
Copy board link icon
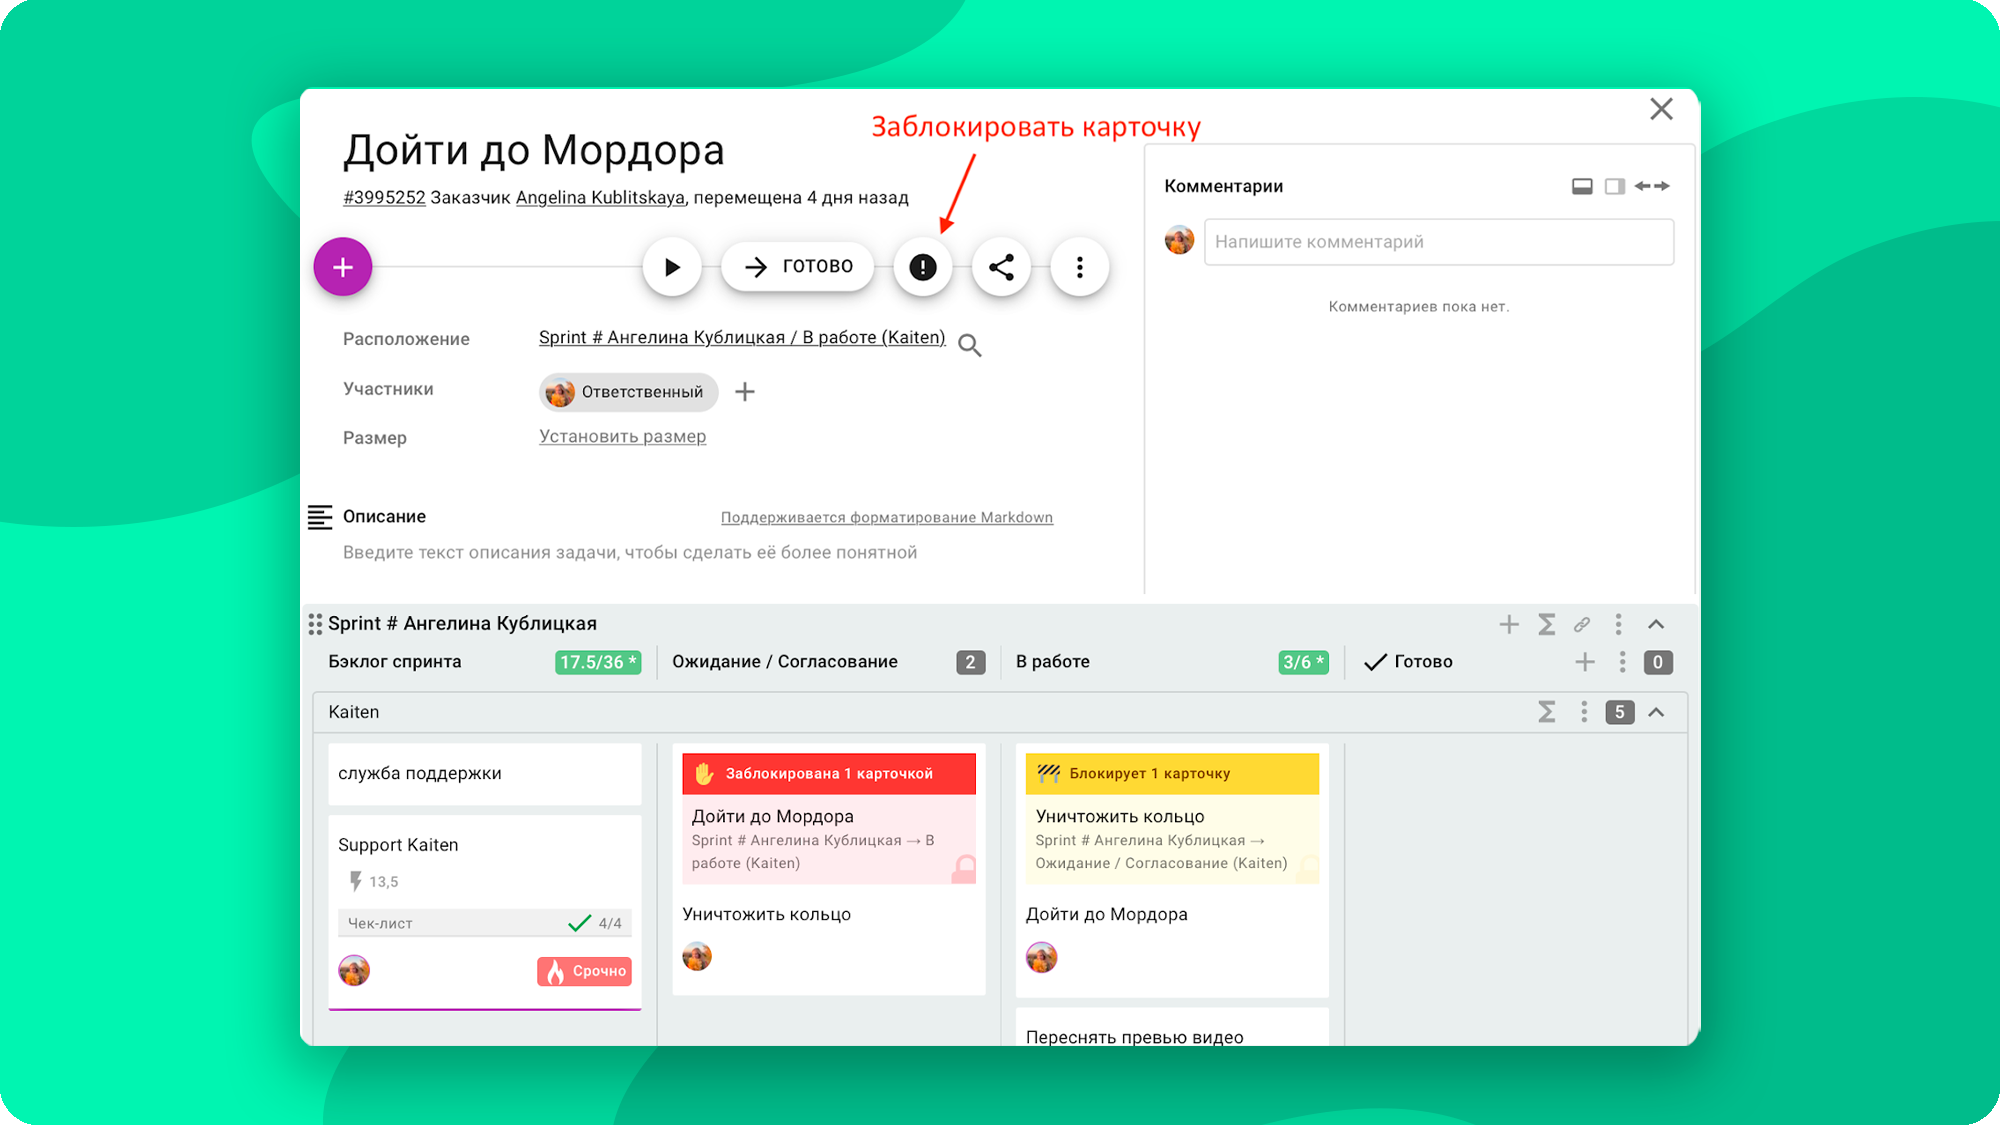[1582, 625]
